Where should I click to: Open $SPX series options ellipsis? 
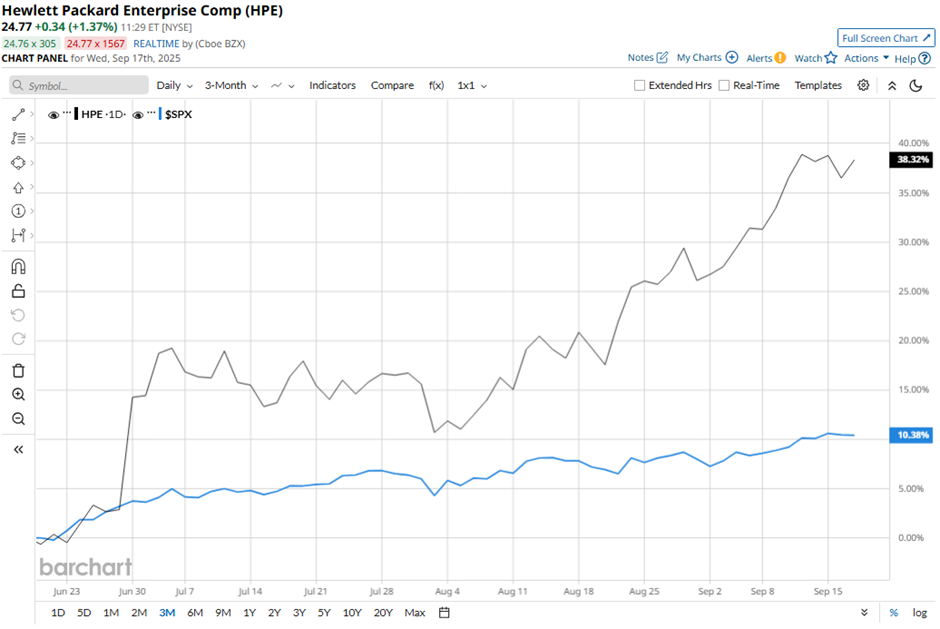pos(151,113)
